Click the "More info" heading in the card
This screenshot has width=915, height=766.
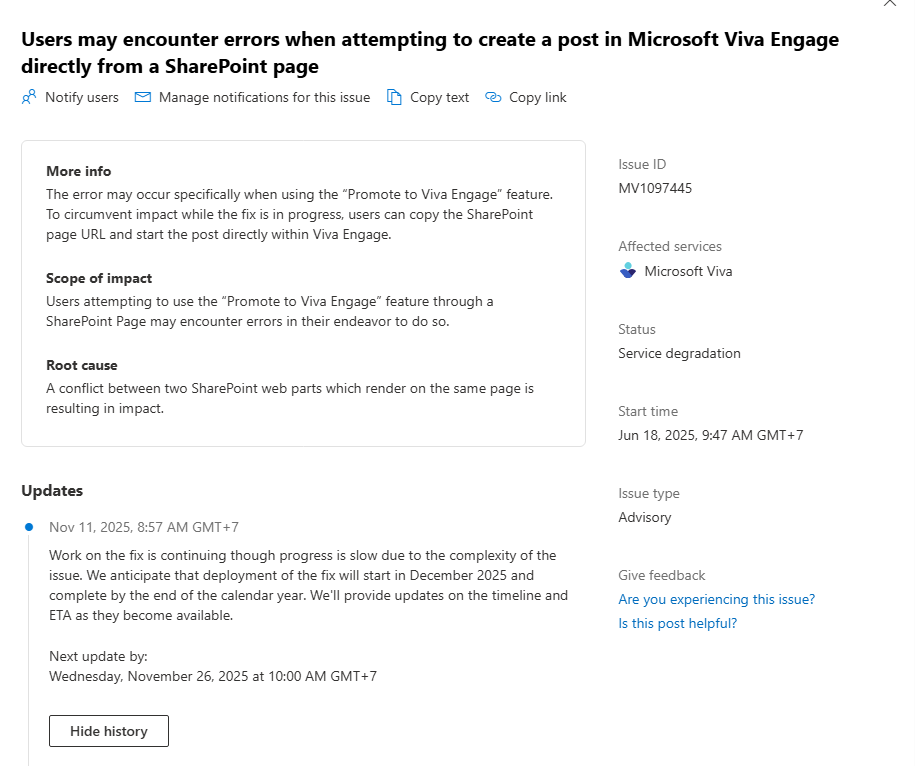coord(78,171)
